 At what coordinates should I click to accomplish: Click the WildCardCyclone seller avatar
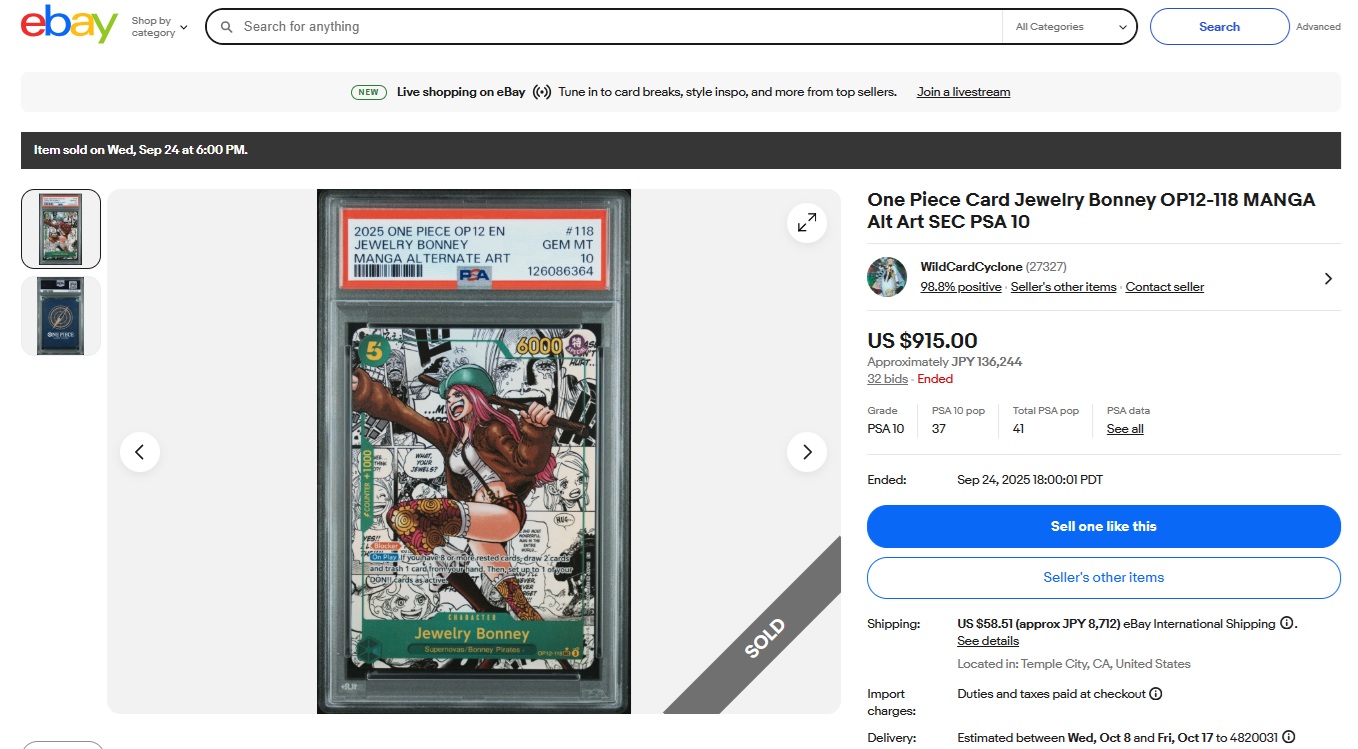(887, 277)
